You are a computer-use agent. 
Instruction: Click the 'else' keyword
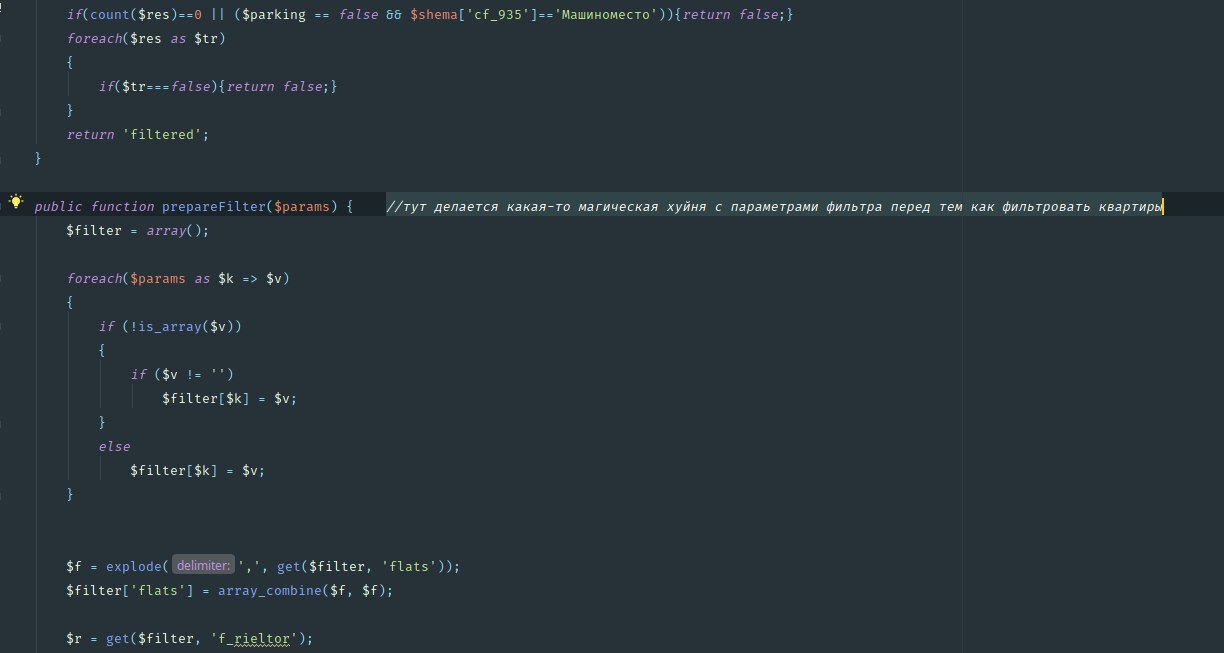coord(115,446)
